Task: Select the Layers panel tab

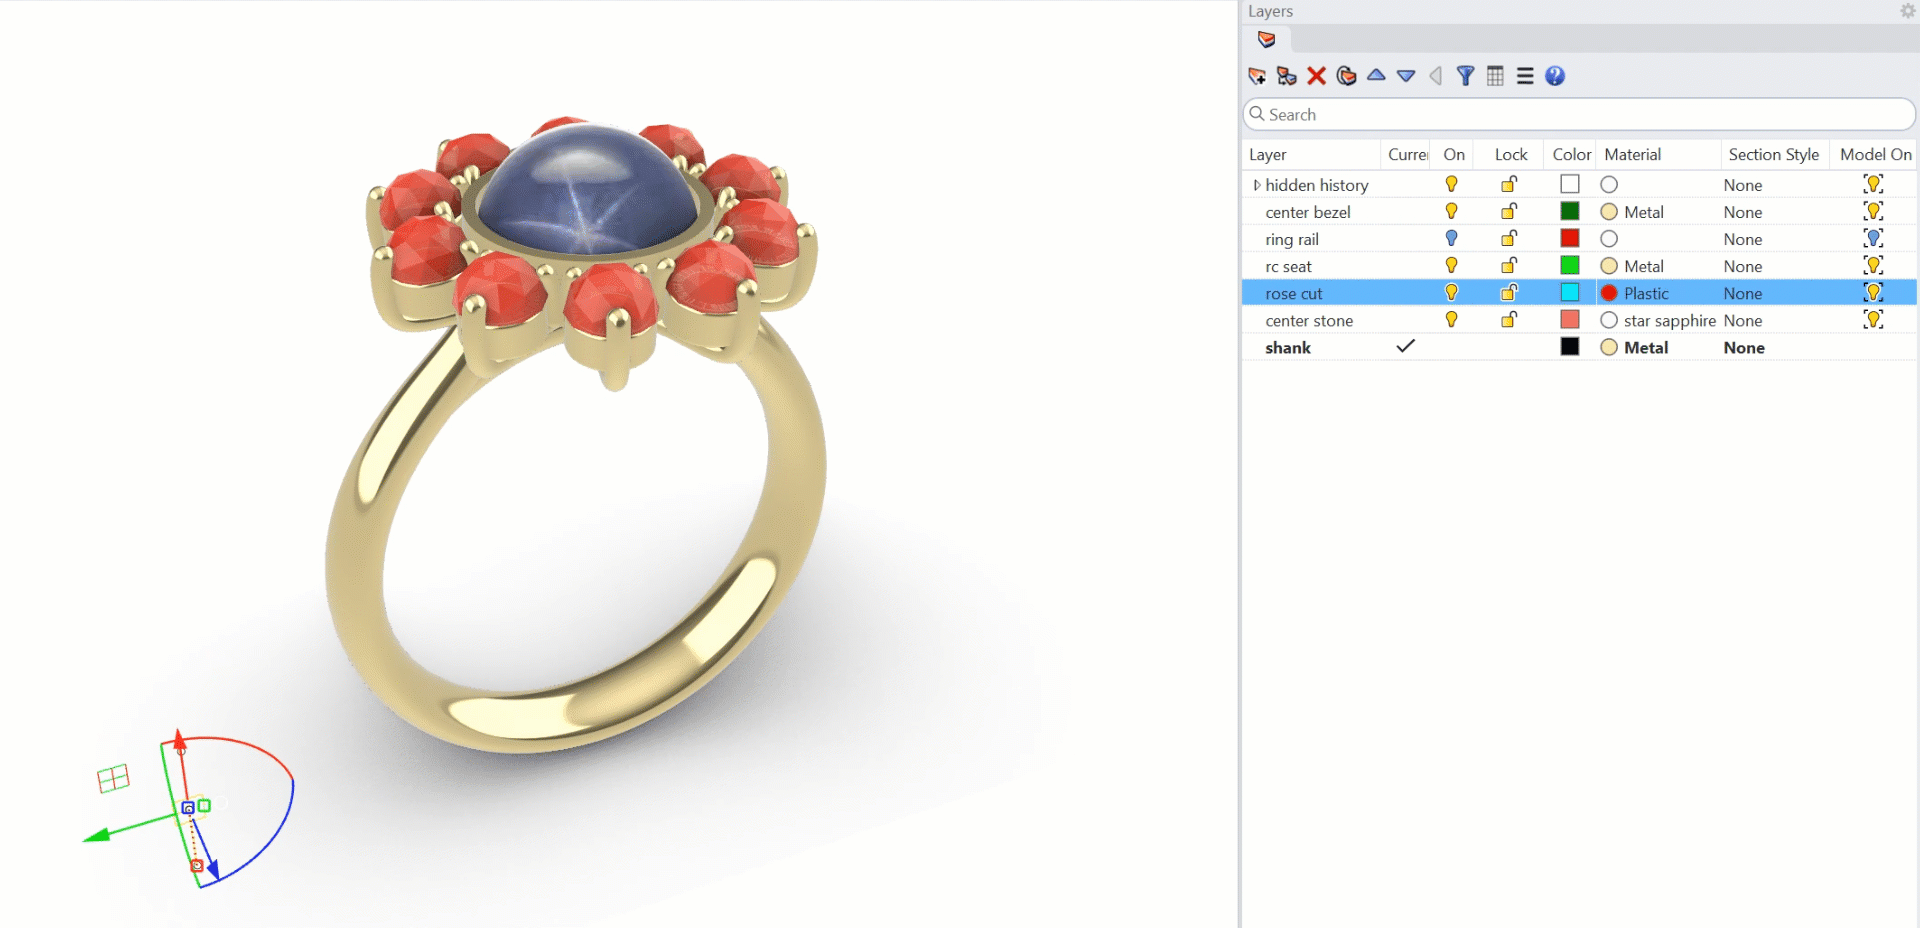Action: pos(1266,40)
